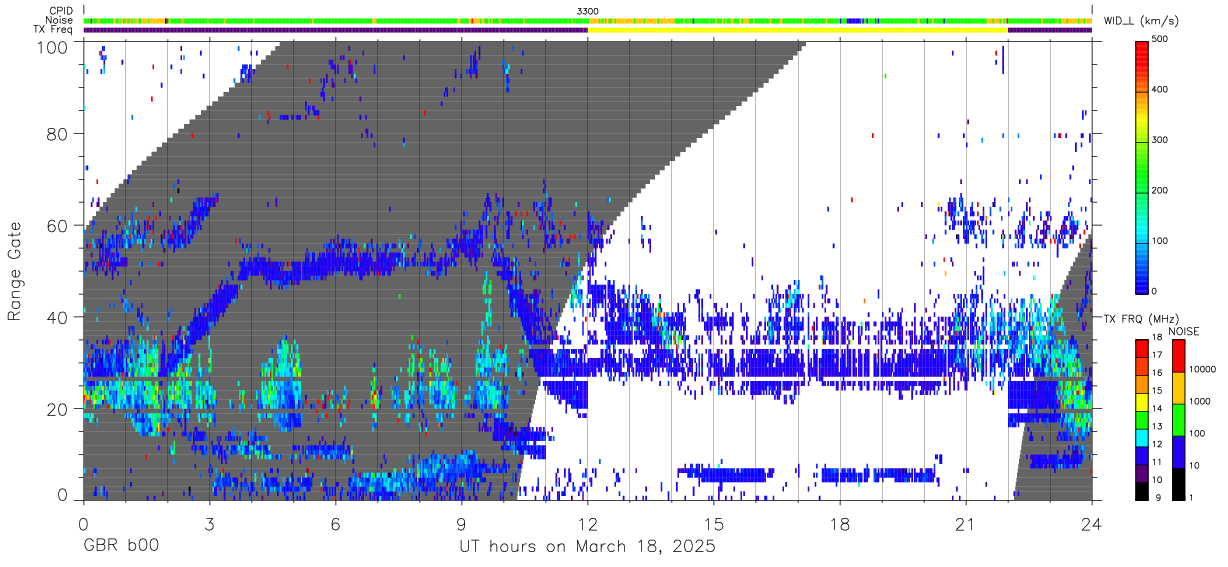Screen dimensions: 1228x567
Task: Click the Noise row label
Action: click(60, 20)
